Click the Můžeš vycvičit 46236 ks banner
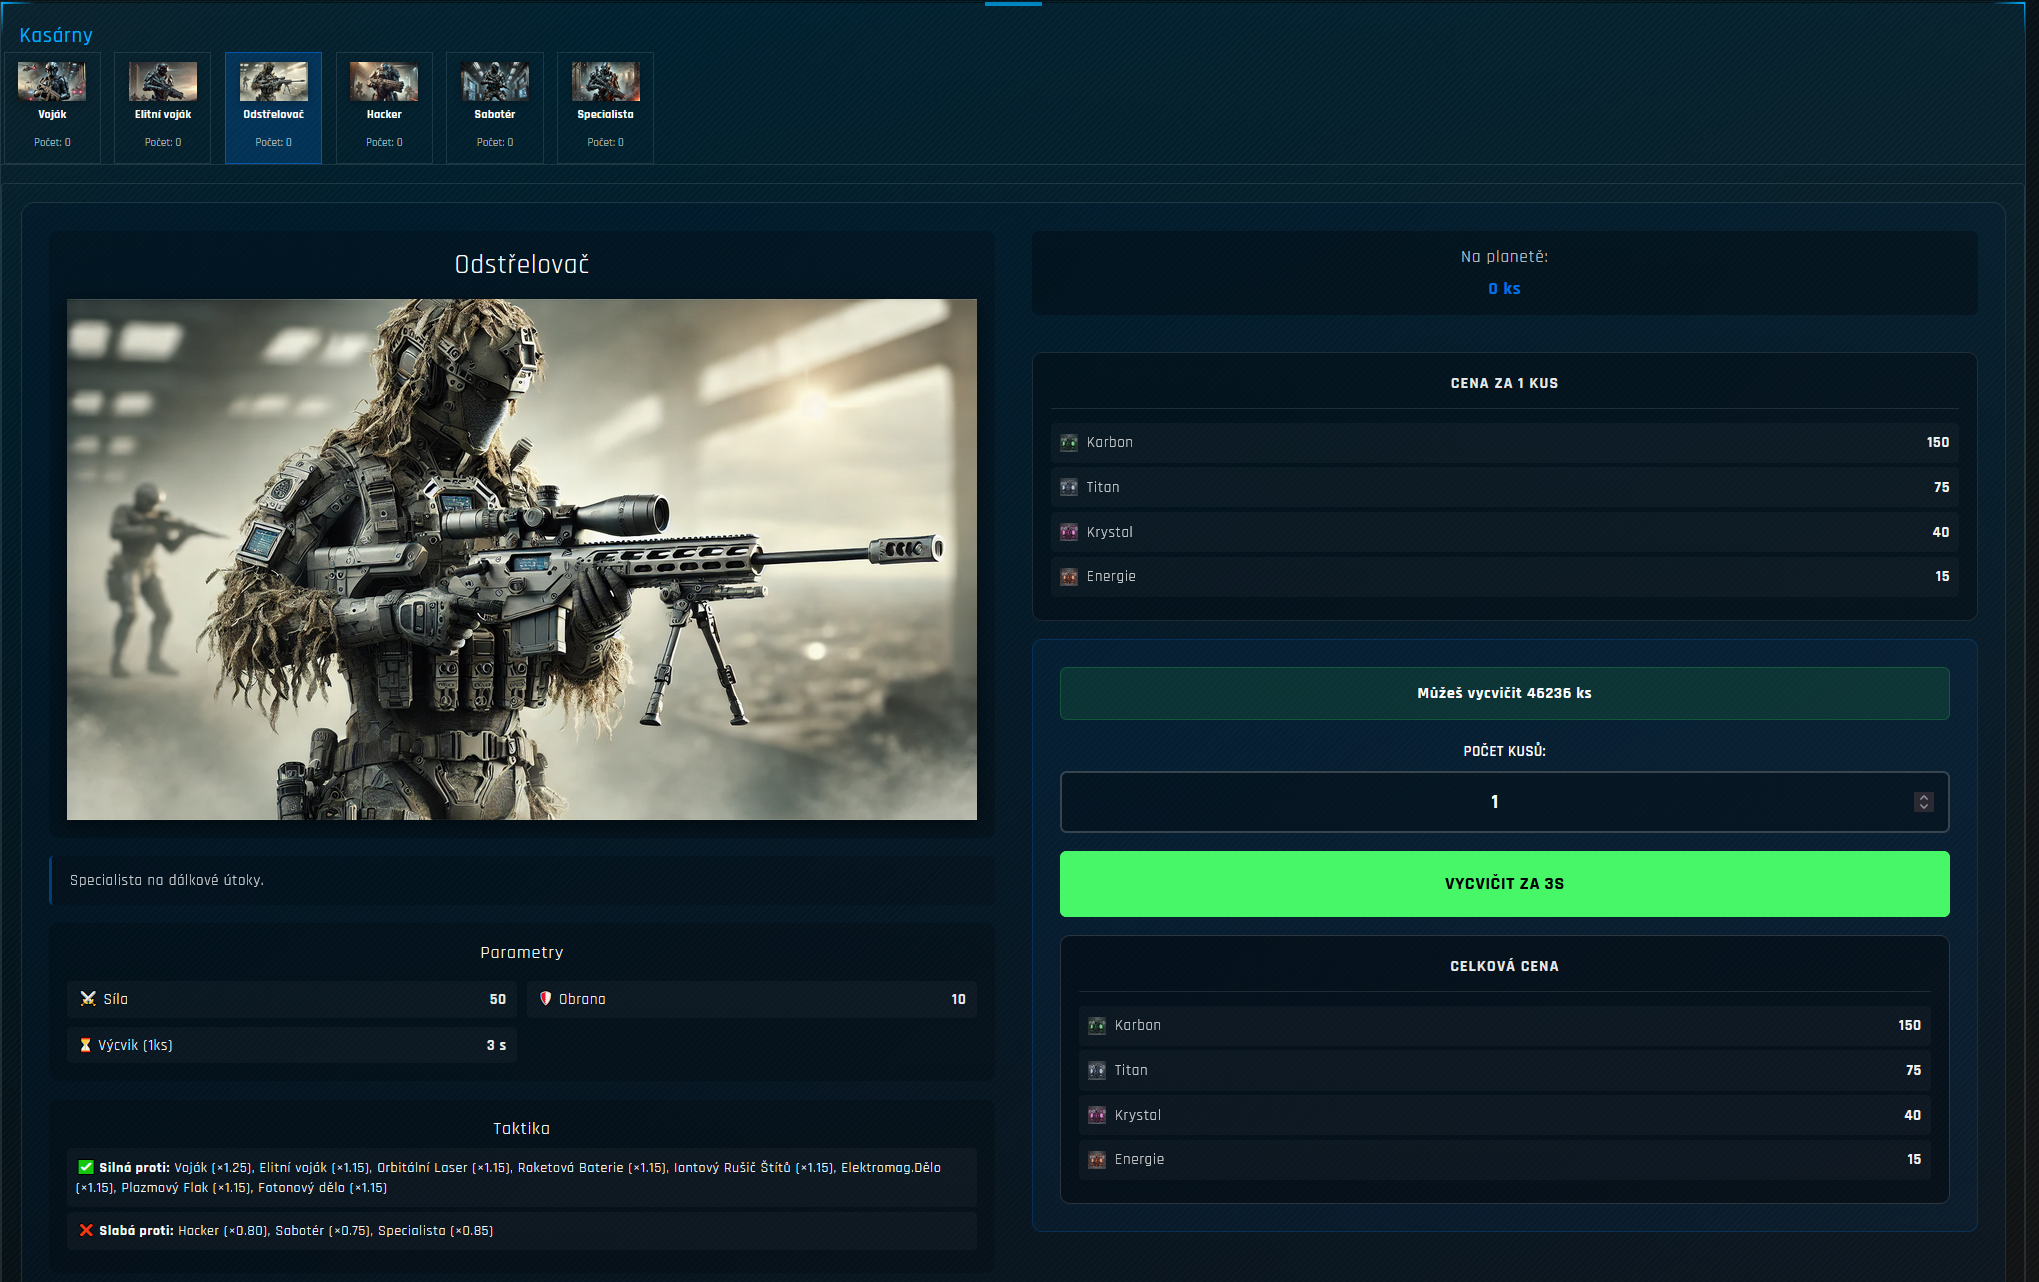Screen dimensions: 2039x1282 tap(1504, 693)
